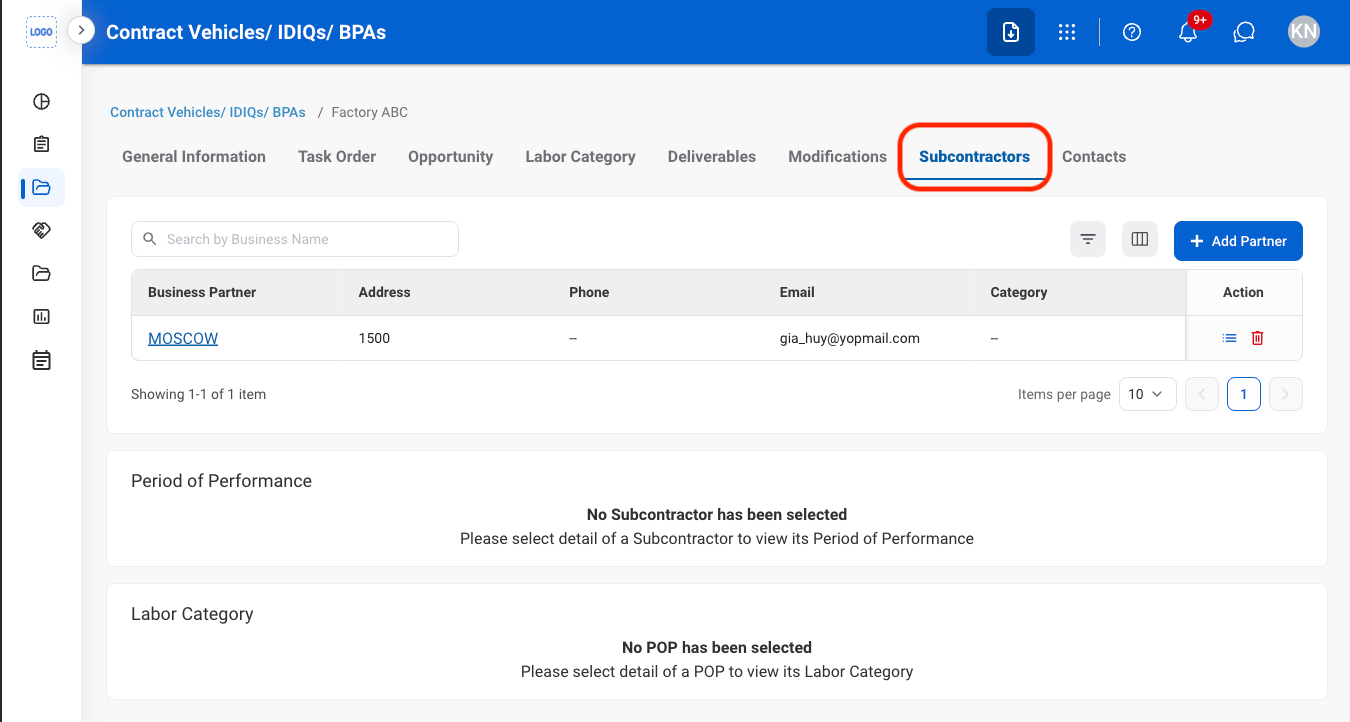The height and width of the screenshot is (722, 1350).
Task: Open the chat messages icon
Action: coord(1244,32)
